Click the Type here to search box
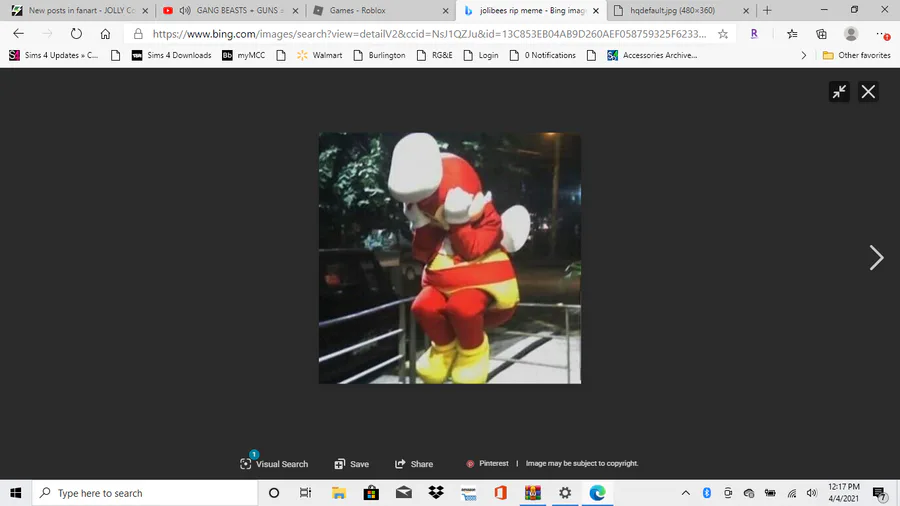 click(145, 493)
